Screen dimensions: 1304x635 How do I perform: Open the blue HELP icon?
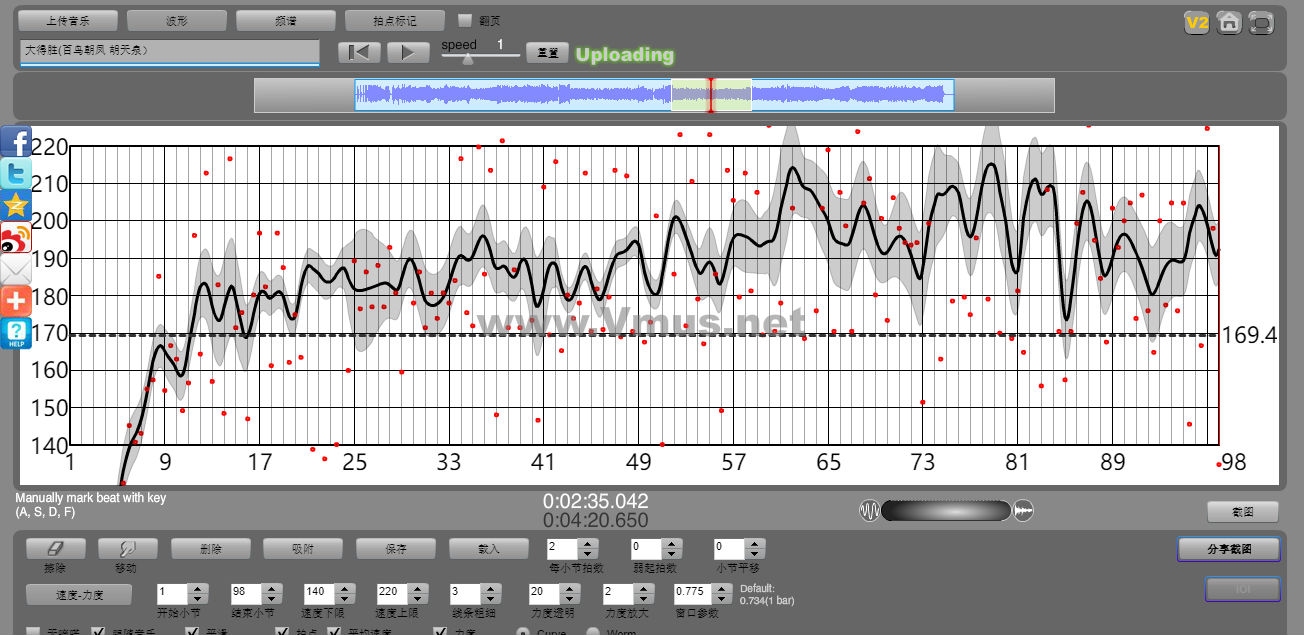pos(16,333)
